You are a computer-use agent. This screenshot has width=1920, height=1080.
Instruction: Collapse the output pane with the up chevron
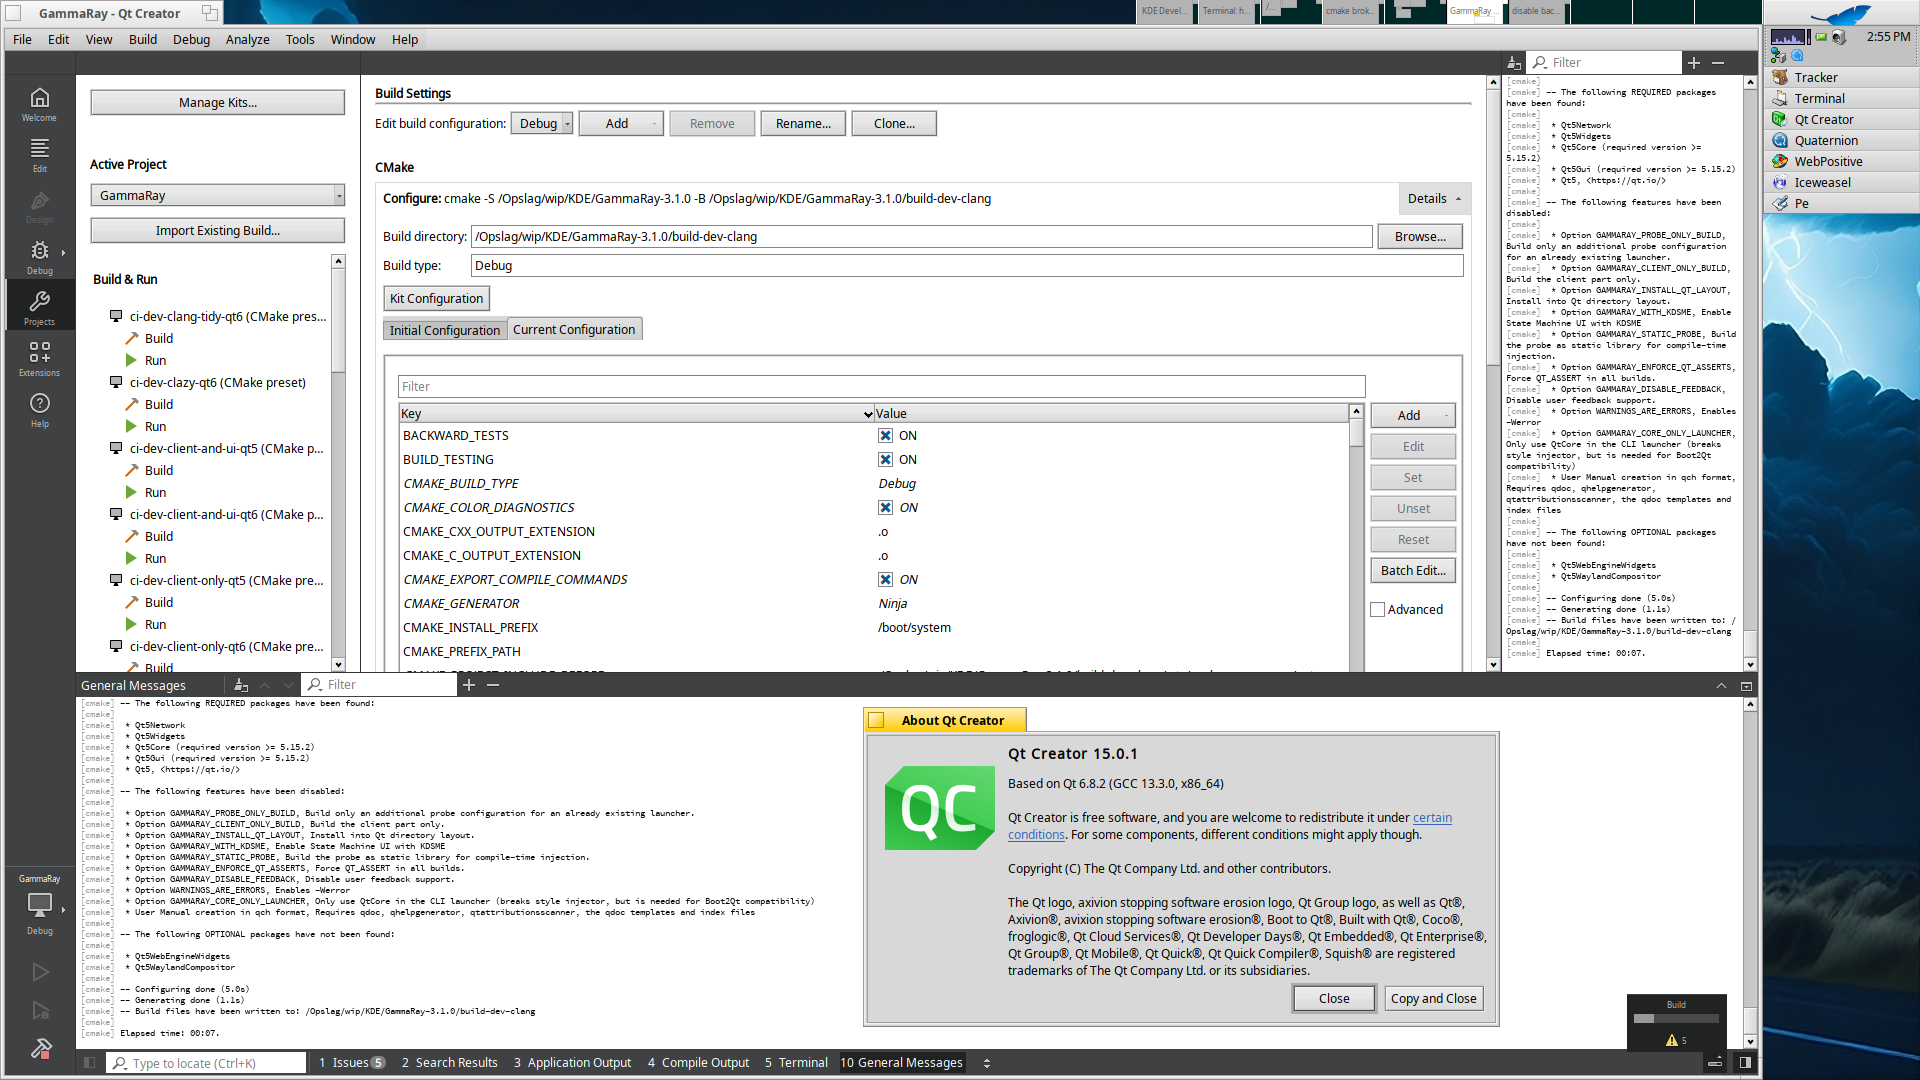[x=1721, y=686]
